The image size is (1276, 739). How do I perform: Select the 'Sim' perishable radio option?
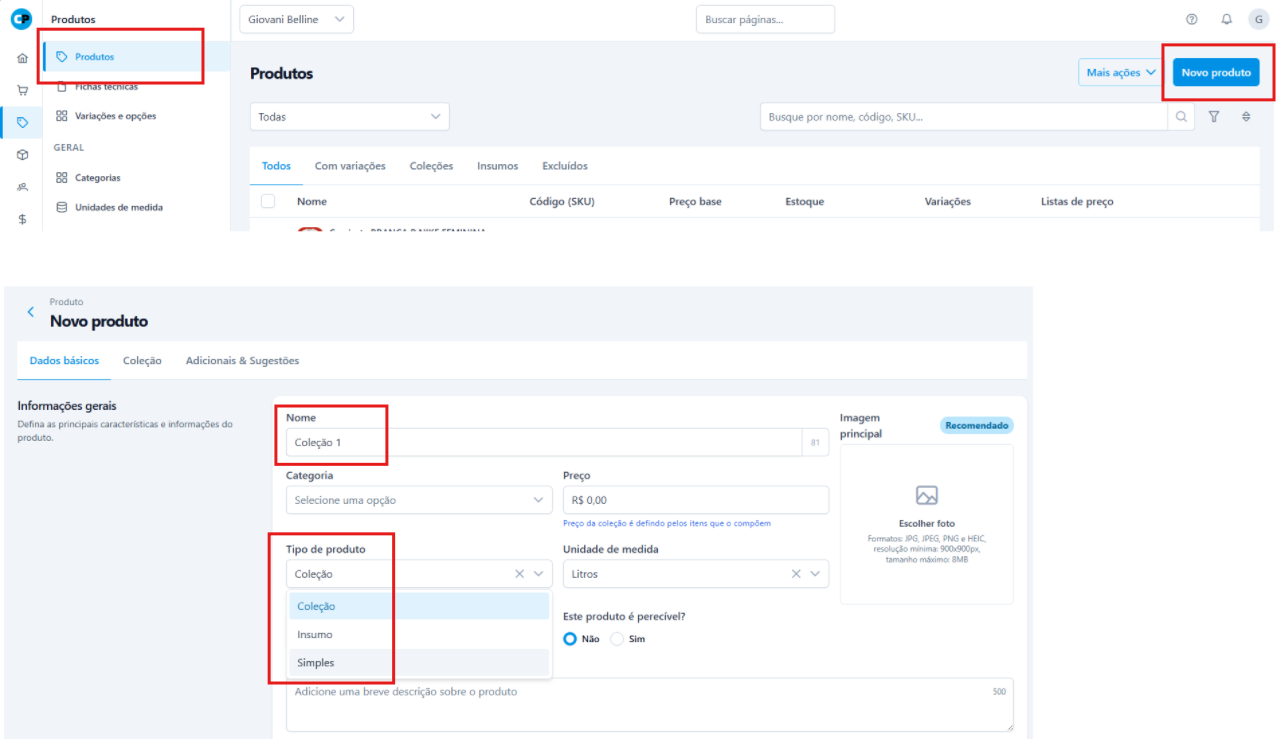pos(617,639)
